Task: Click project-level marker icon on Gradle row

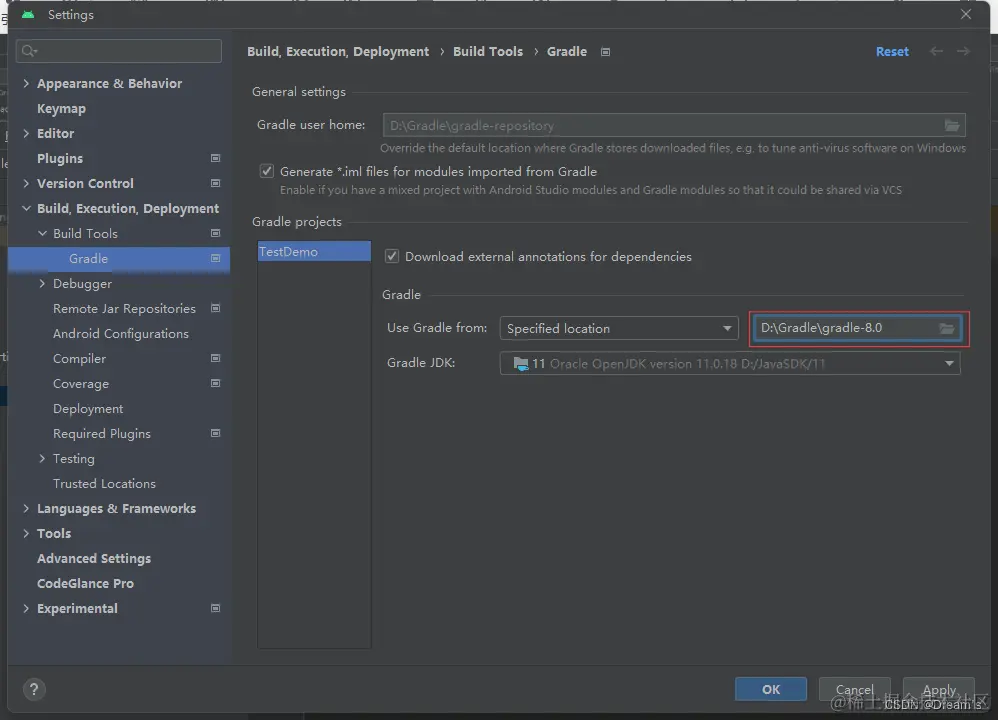Action: point(216,258)
